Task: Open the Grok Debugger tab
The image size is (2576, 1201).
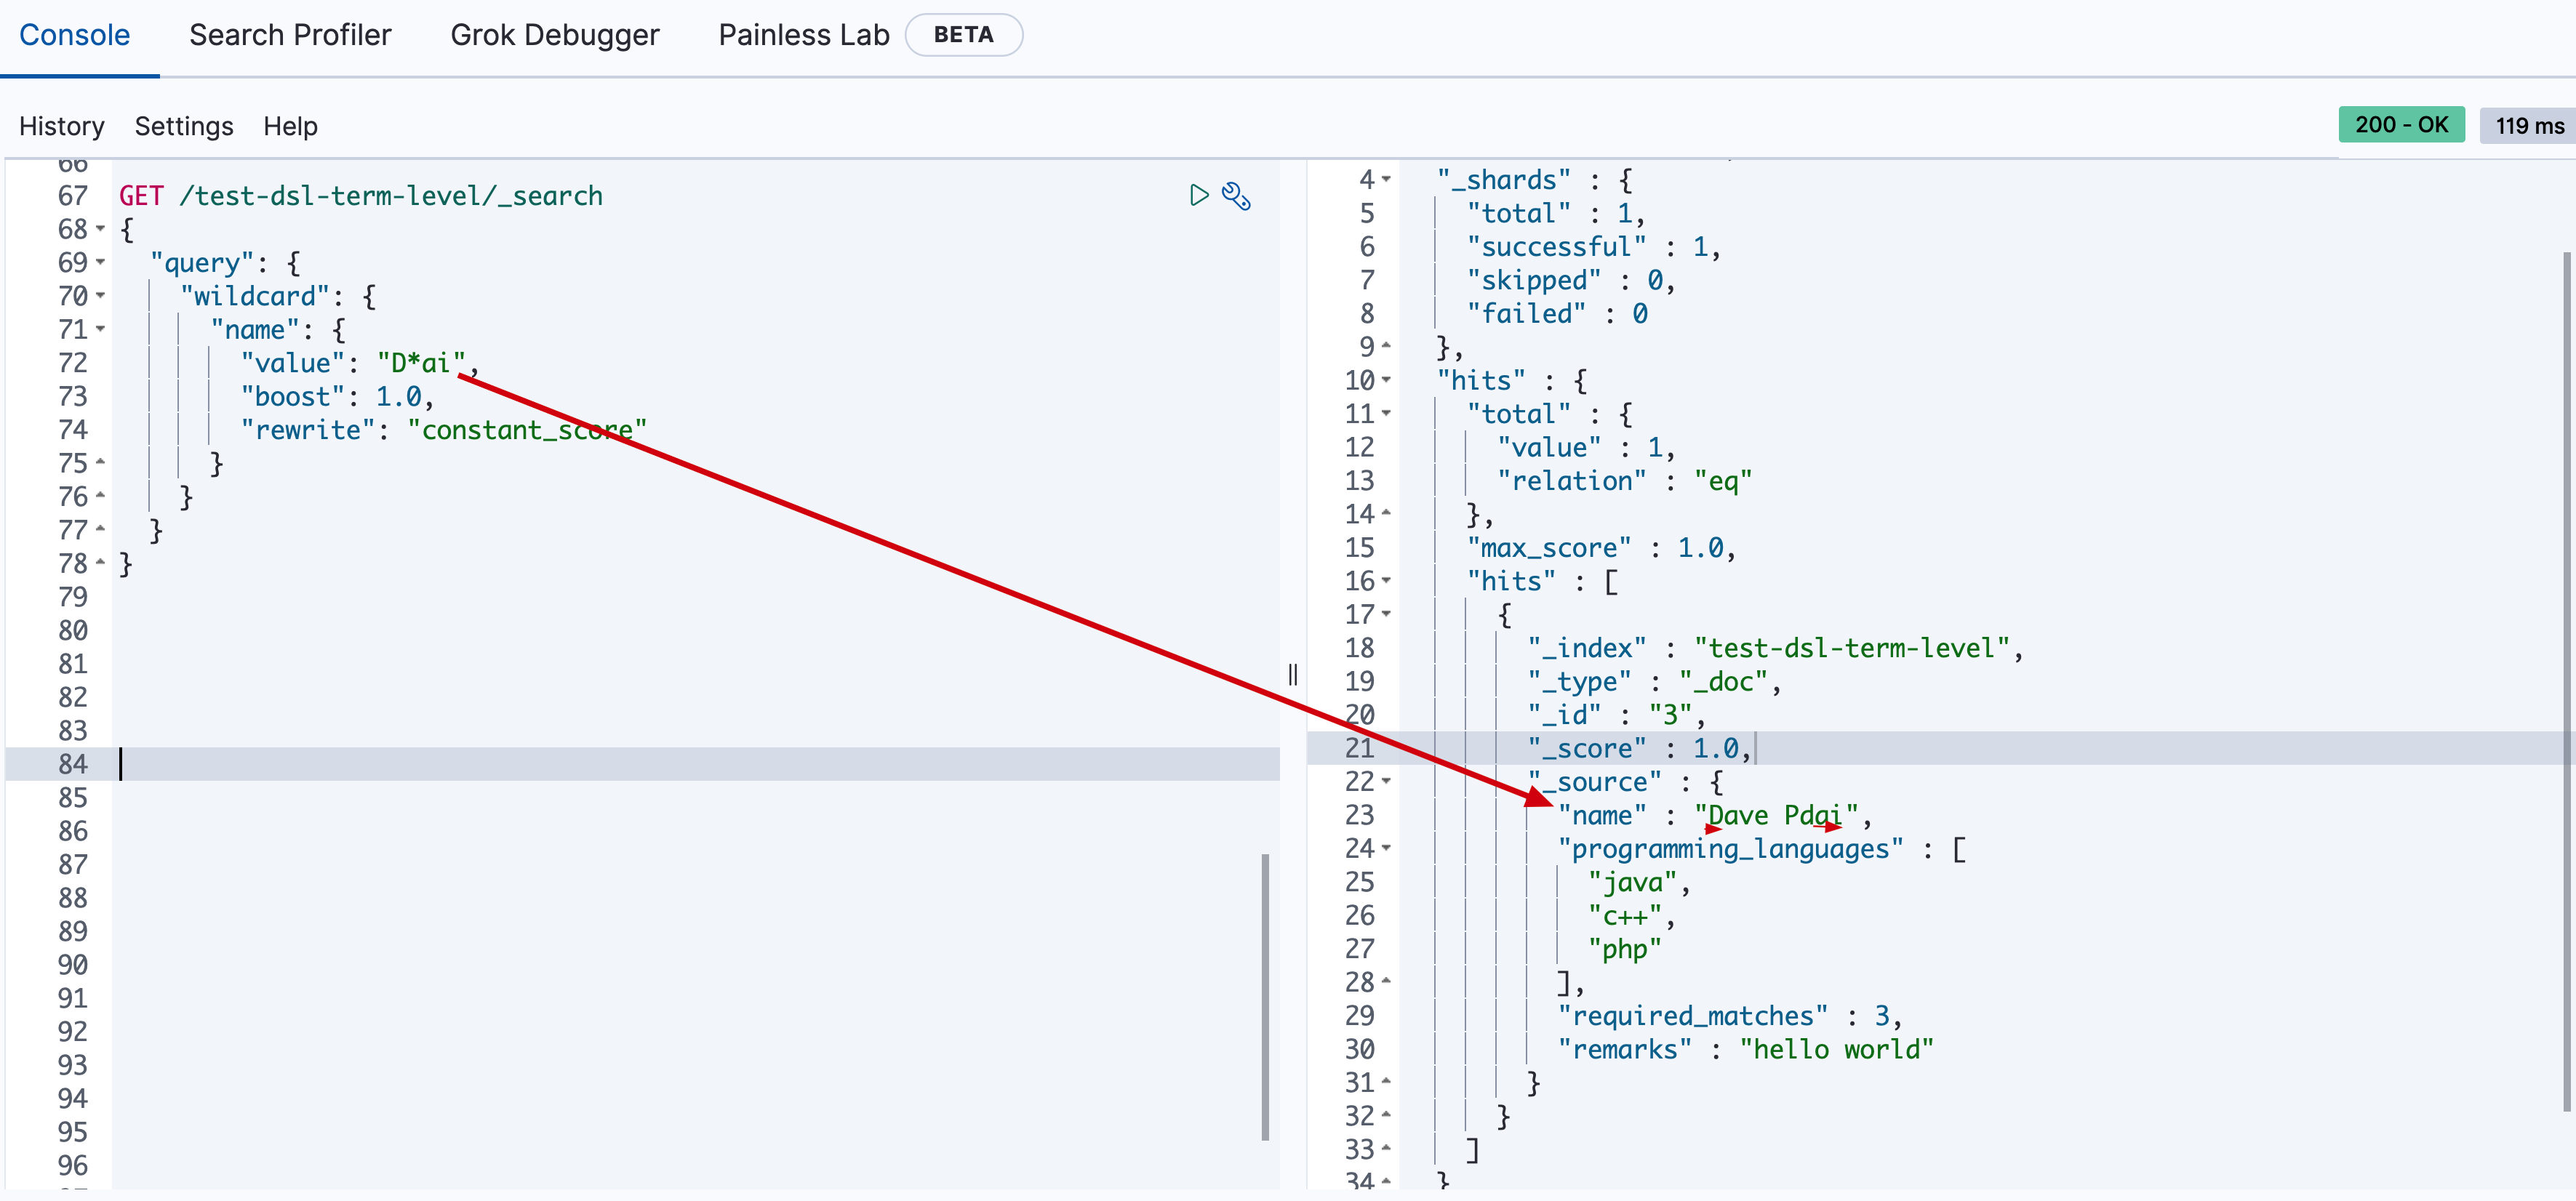Action: [554, 35]
